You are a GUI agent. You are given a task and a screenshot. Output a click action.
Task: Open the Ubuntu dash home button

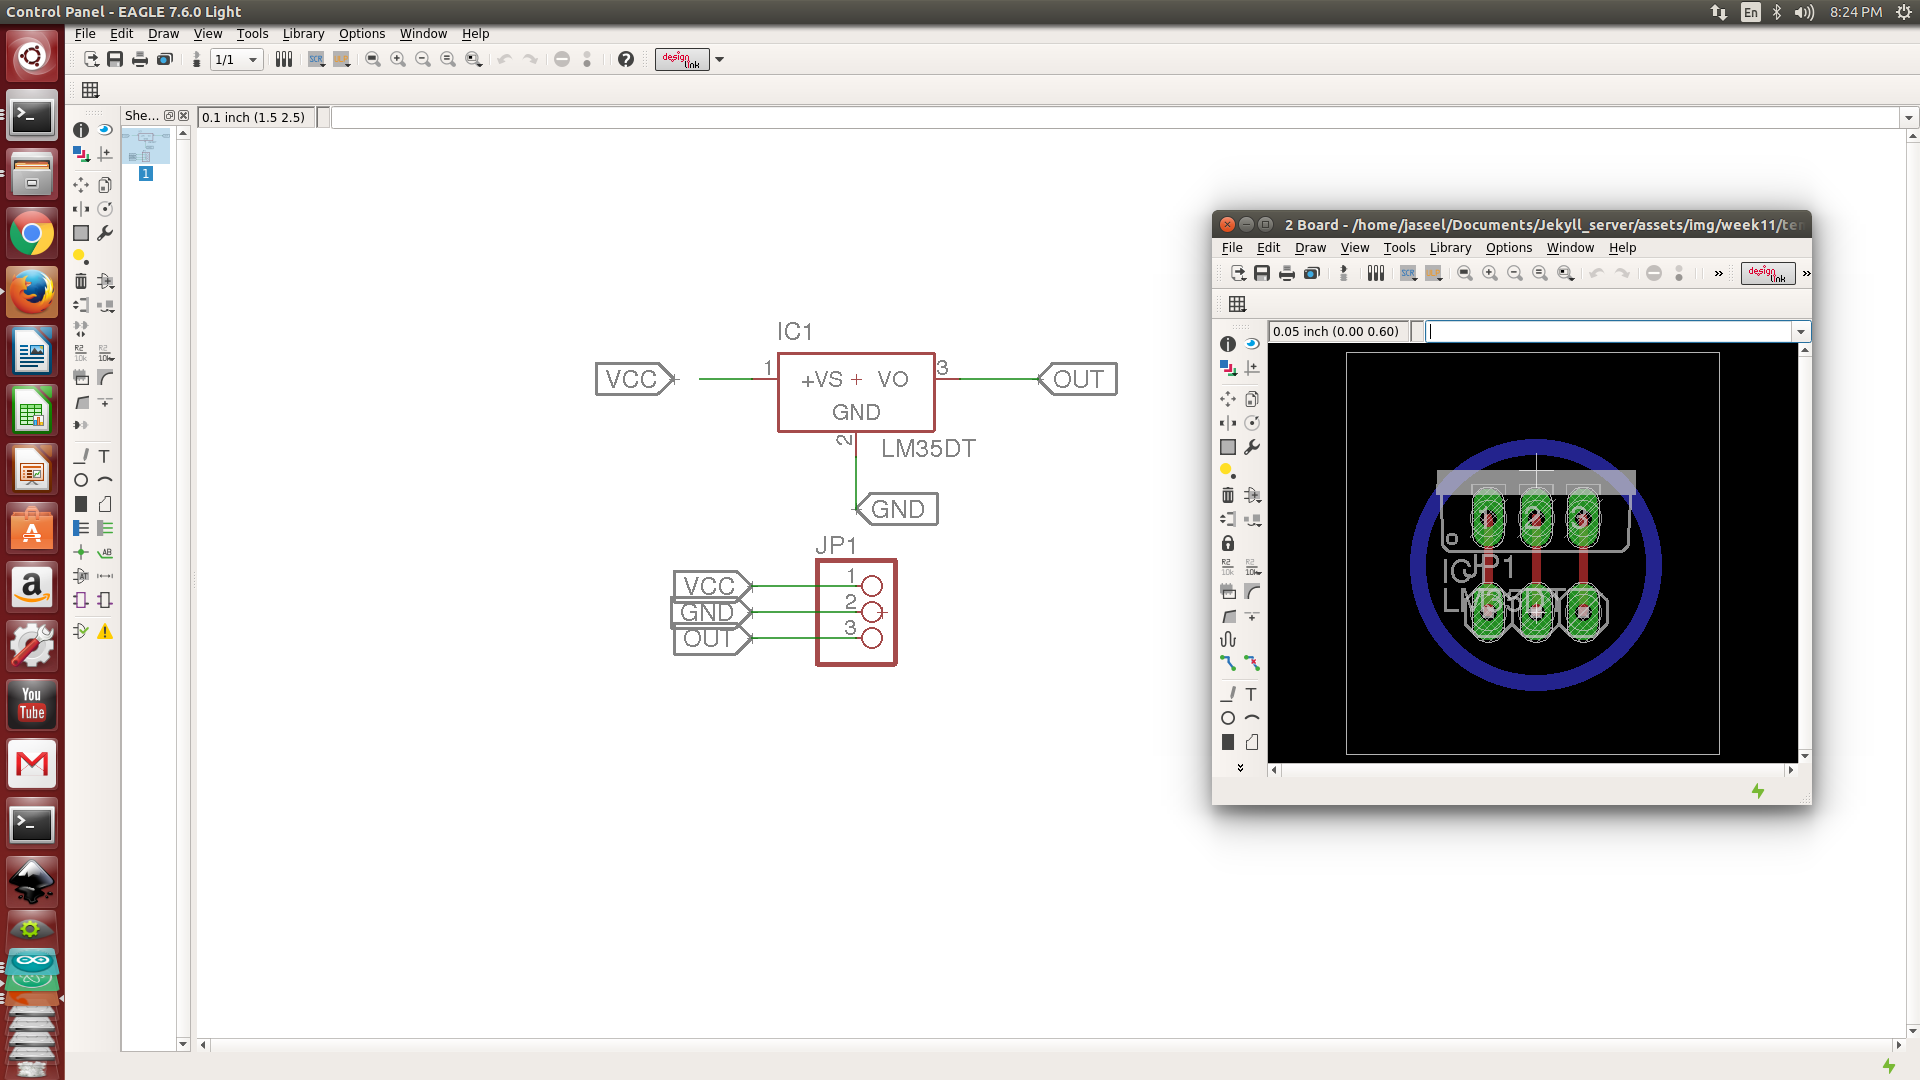coord(32,56)
